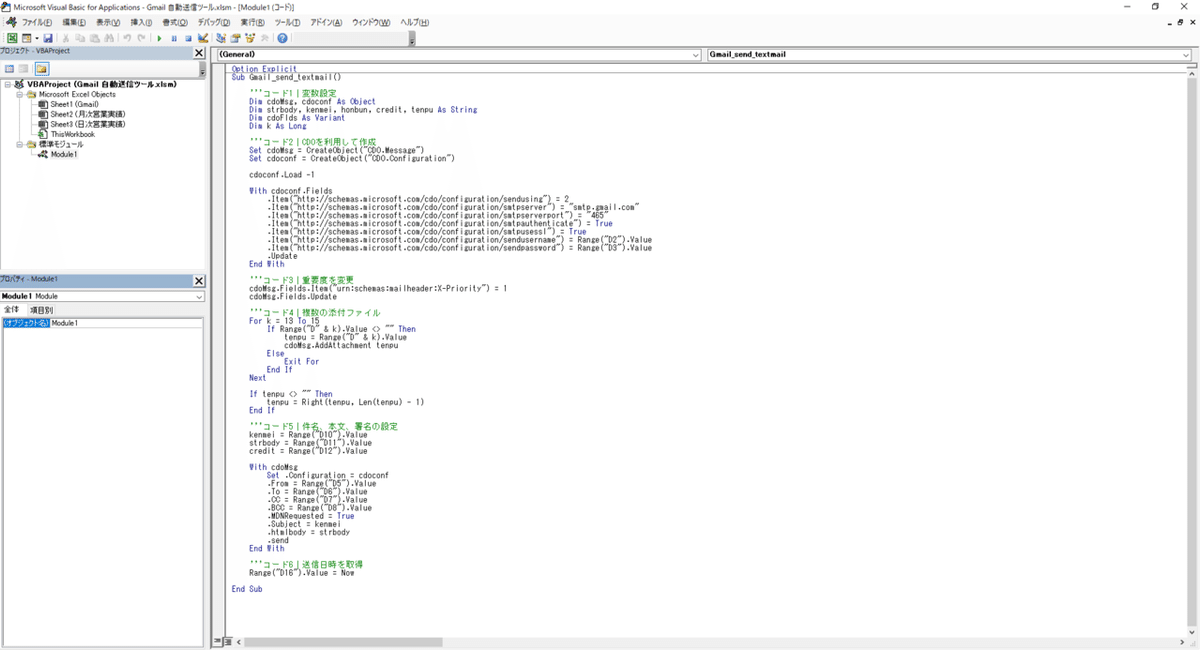Open the (General) object dropdown

coord(695,54)
